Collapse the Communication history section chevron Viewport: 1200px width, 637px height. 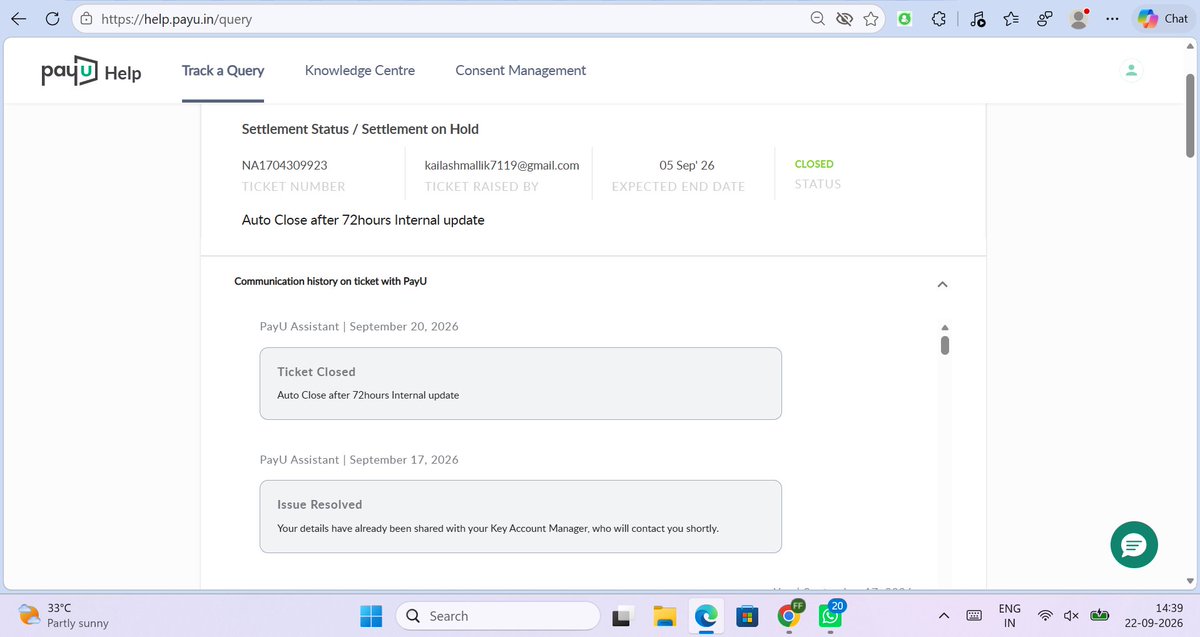[x=941, y=284]
